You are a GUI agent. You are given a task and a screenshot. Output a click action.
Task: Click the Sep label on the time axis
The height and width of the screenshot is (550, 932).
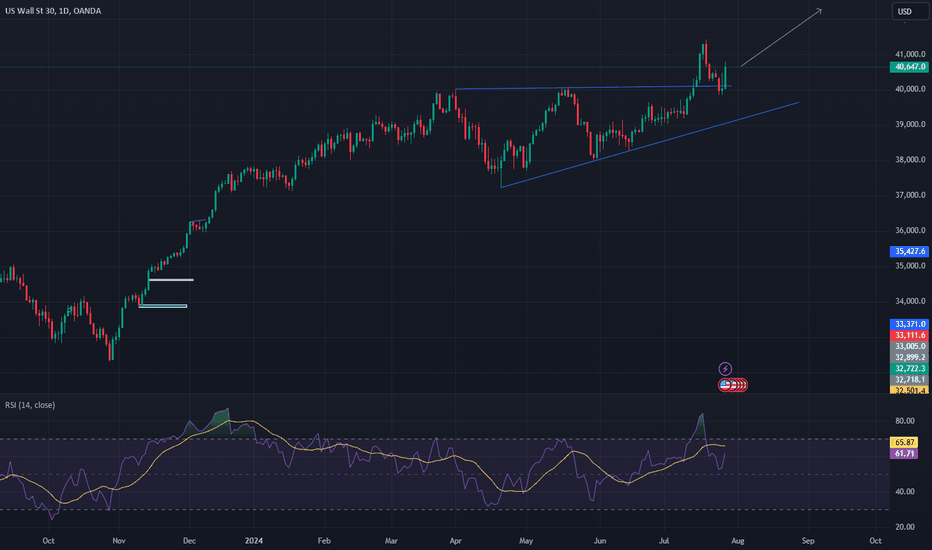tap(808, 540)
